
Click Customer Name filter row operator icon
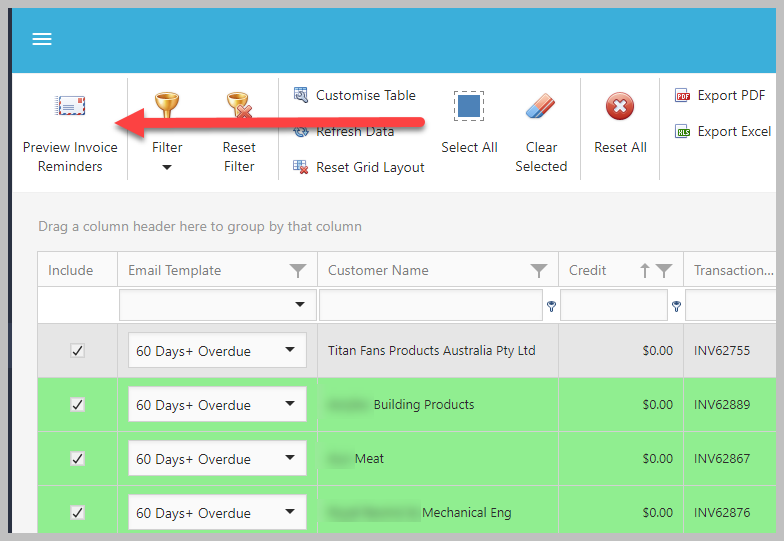pos(551,306)
